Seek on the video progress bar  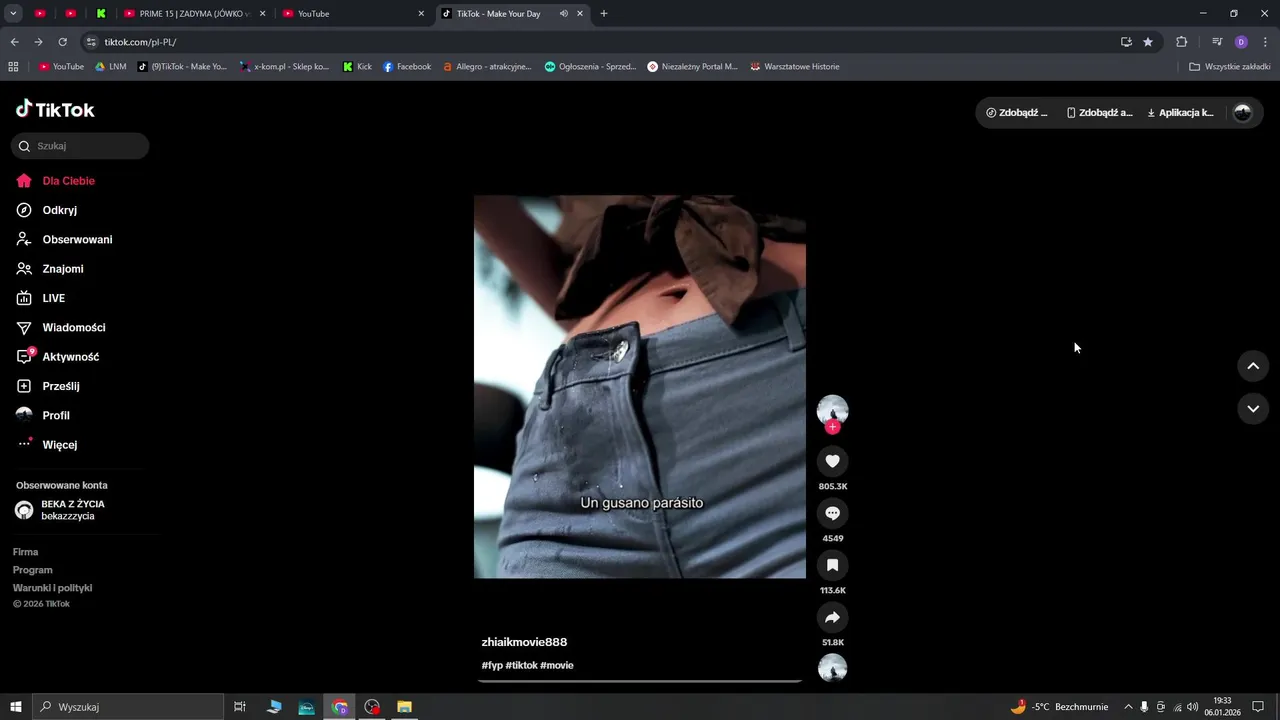click(640, 681)
